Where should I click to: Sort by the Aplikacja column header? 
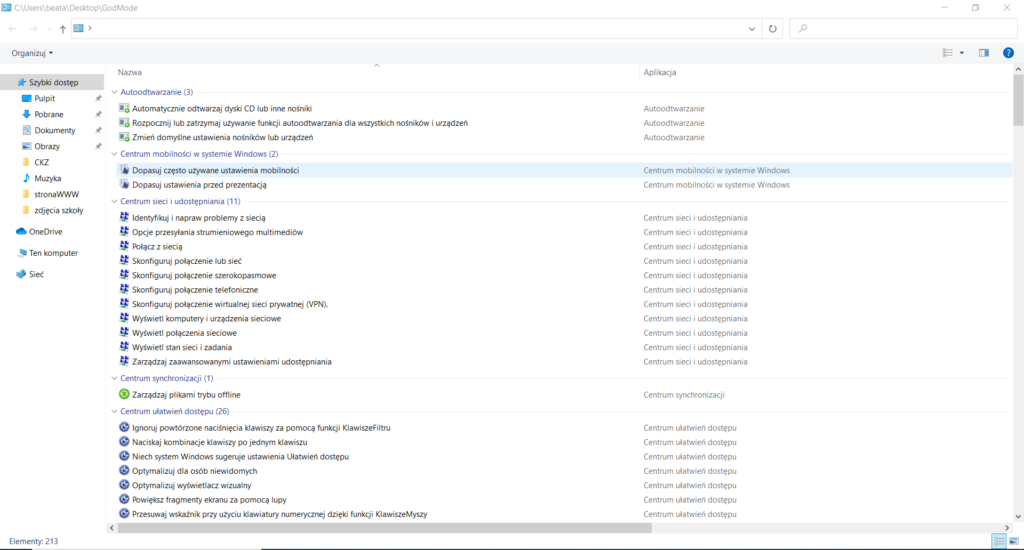660,73
